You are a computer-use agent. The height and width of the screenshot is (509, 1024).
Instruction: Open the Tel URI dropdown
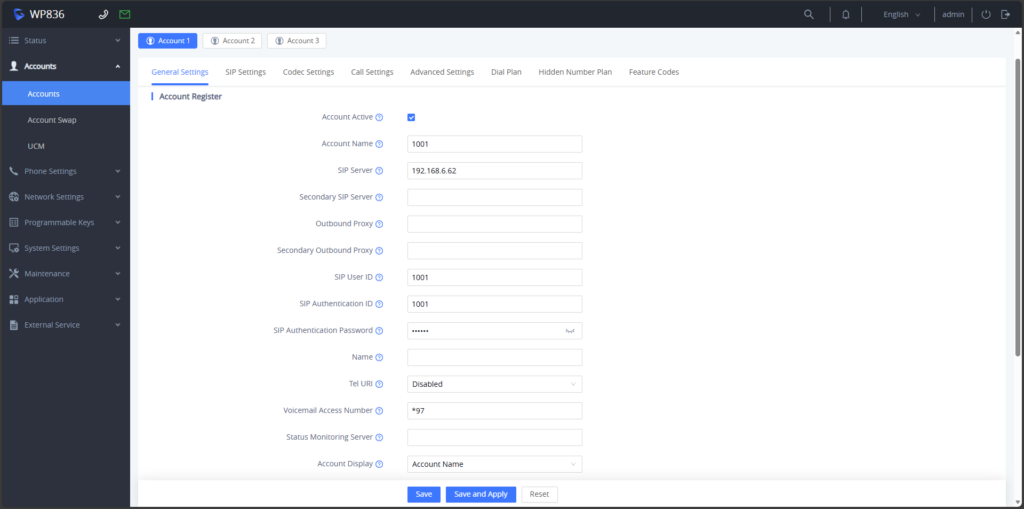coord(494,384)
